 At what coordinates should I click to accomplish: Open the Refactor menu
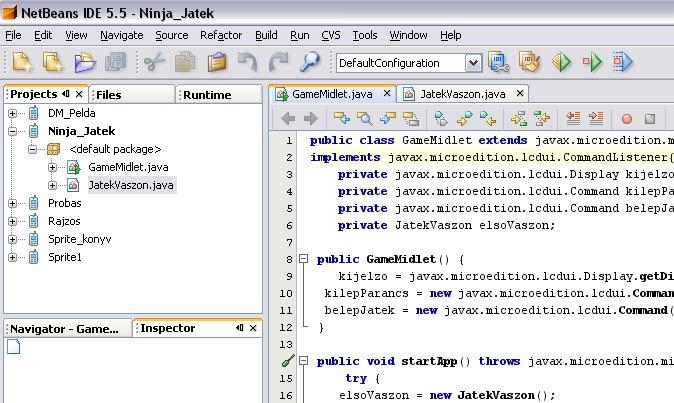click(221, 35)
